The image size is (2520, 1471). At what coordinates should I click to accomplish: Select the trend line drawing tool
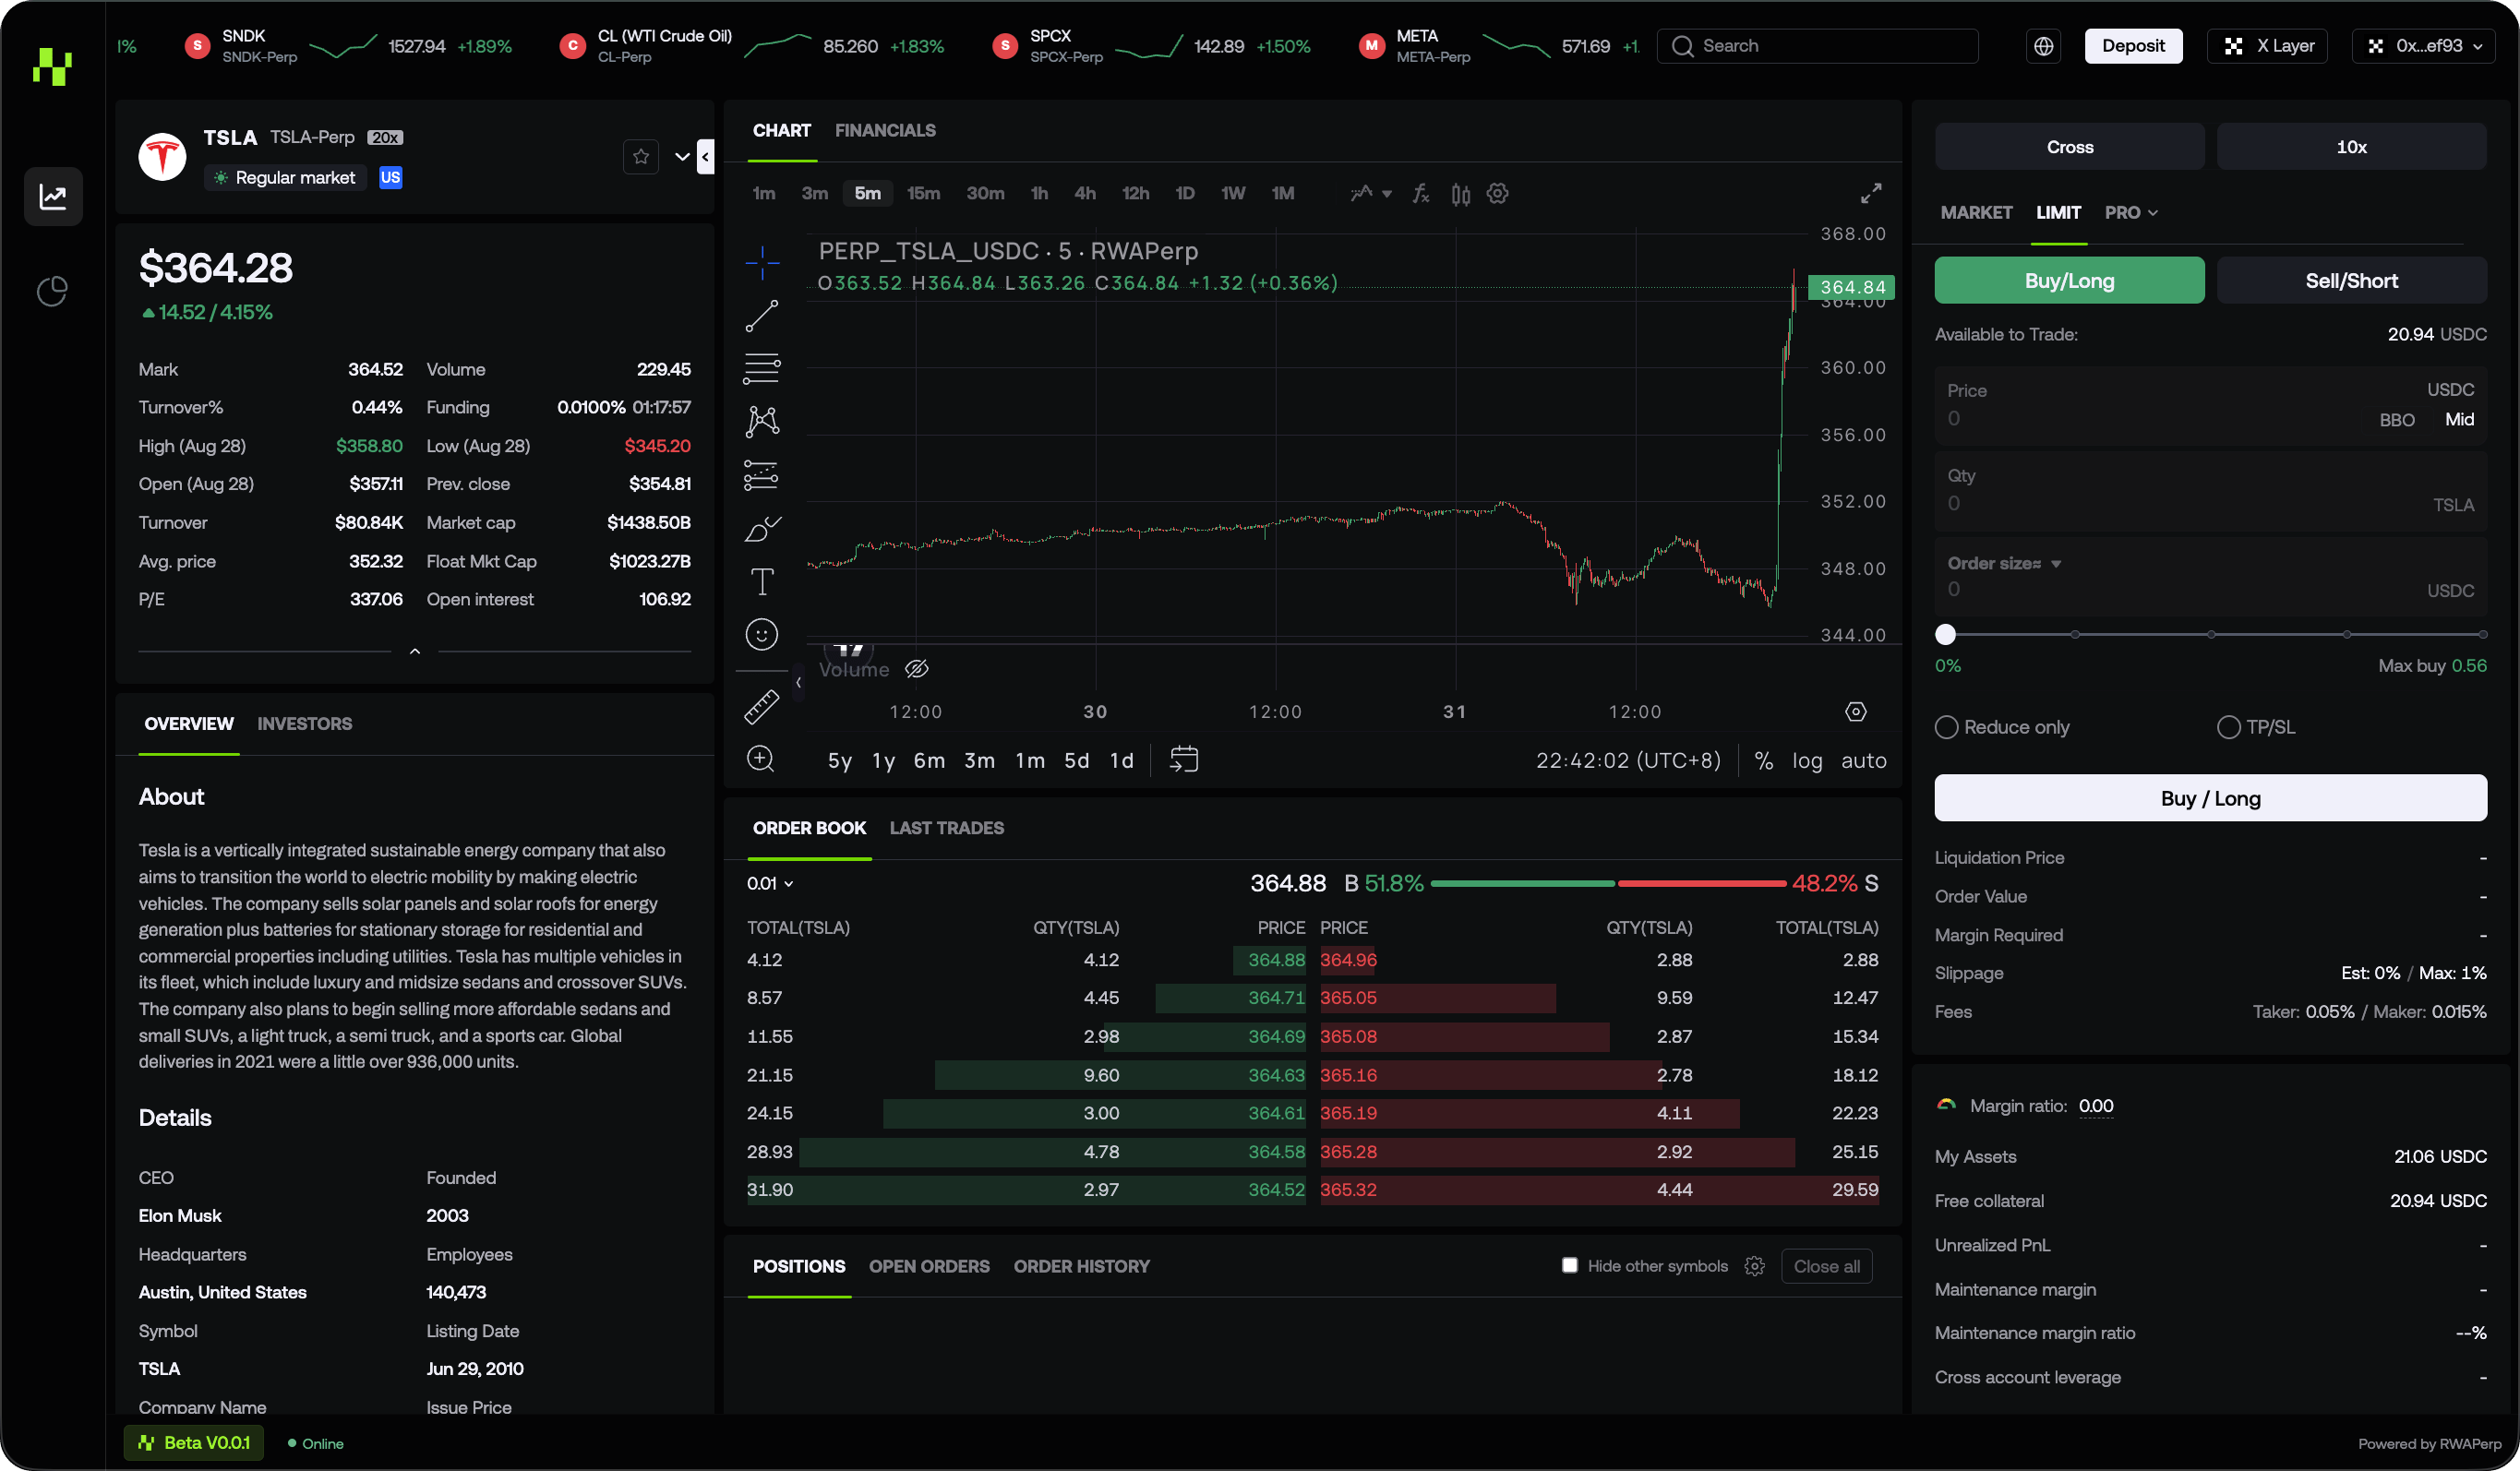(x=762, y=316)
